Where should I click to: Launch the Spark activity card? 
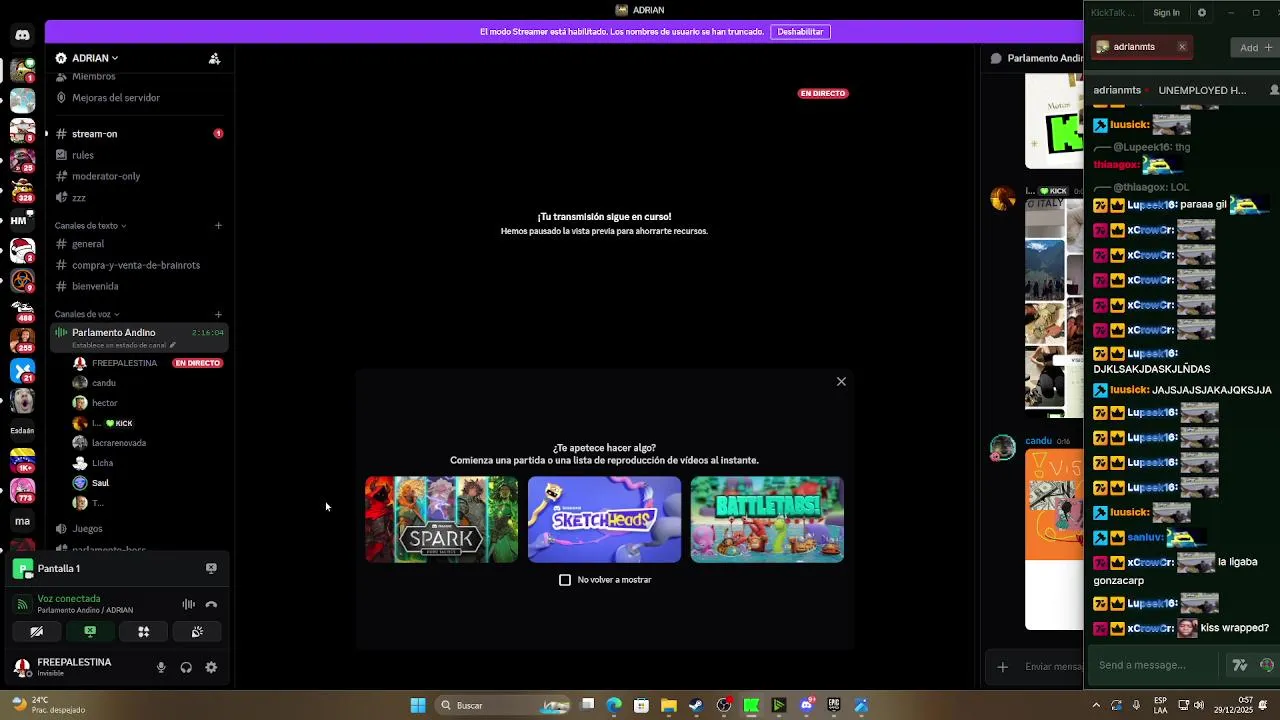tap(442, 519)
